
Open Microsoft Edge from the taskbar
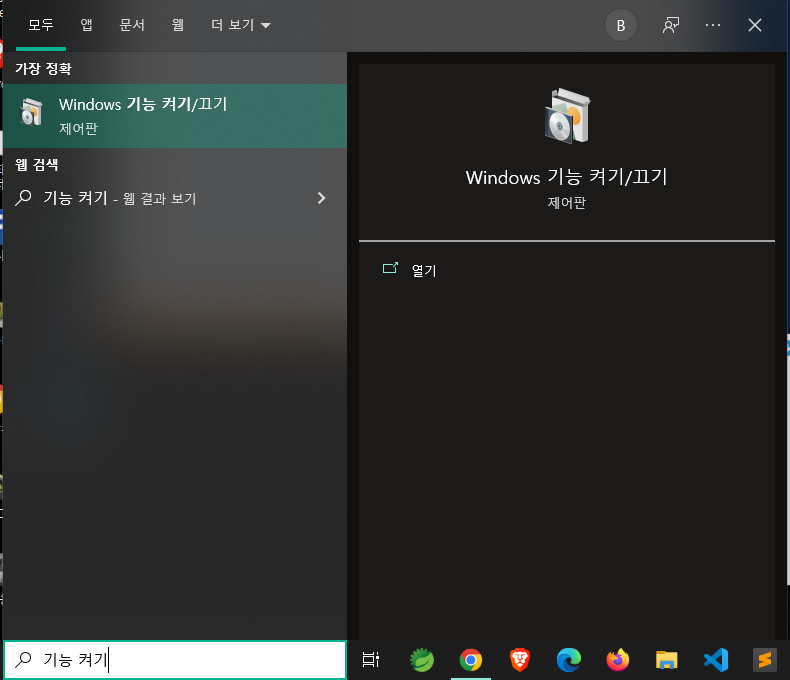(569, 660)
